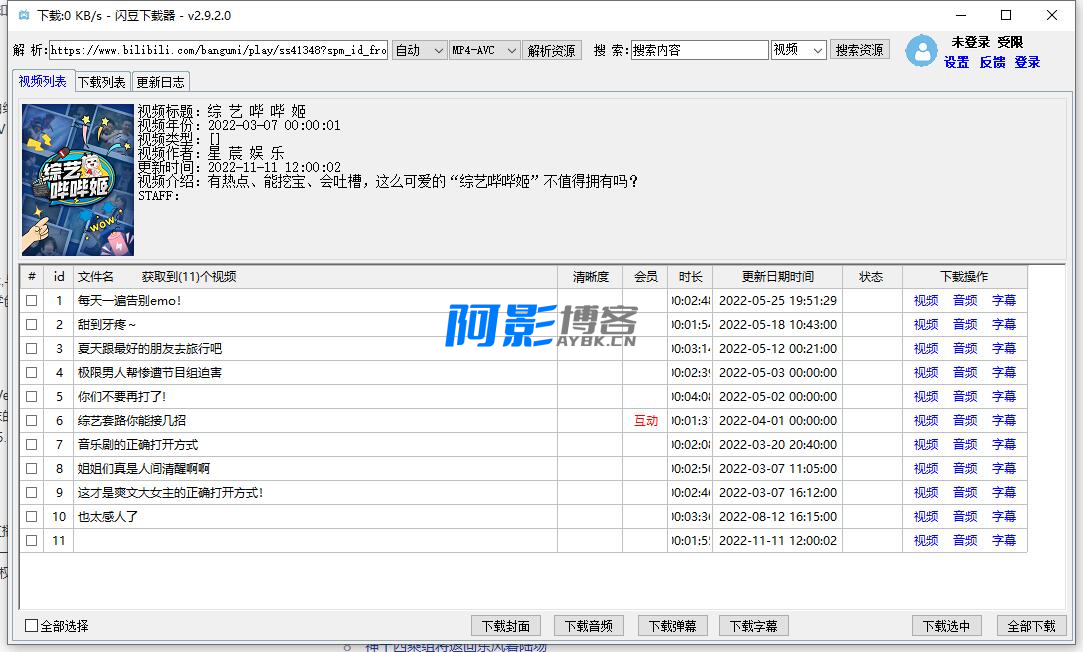Viewport: 1083px width, 652px height.
Task: Open the 自动 quality dropdown
Action: [419, 50]
